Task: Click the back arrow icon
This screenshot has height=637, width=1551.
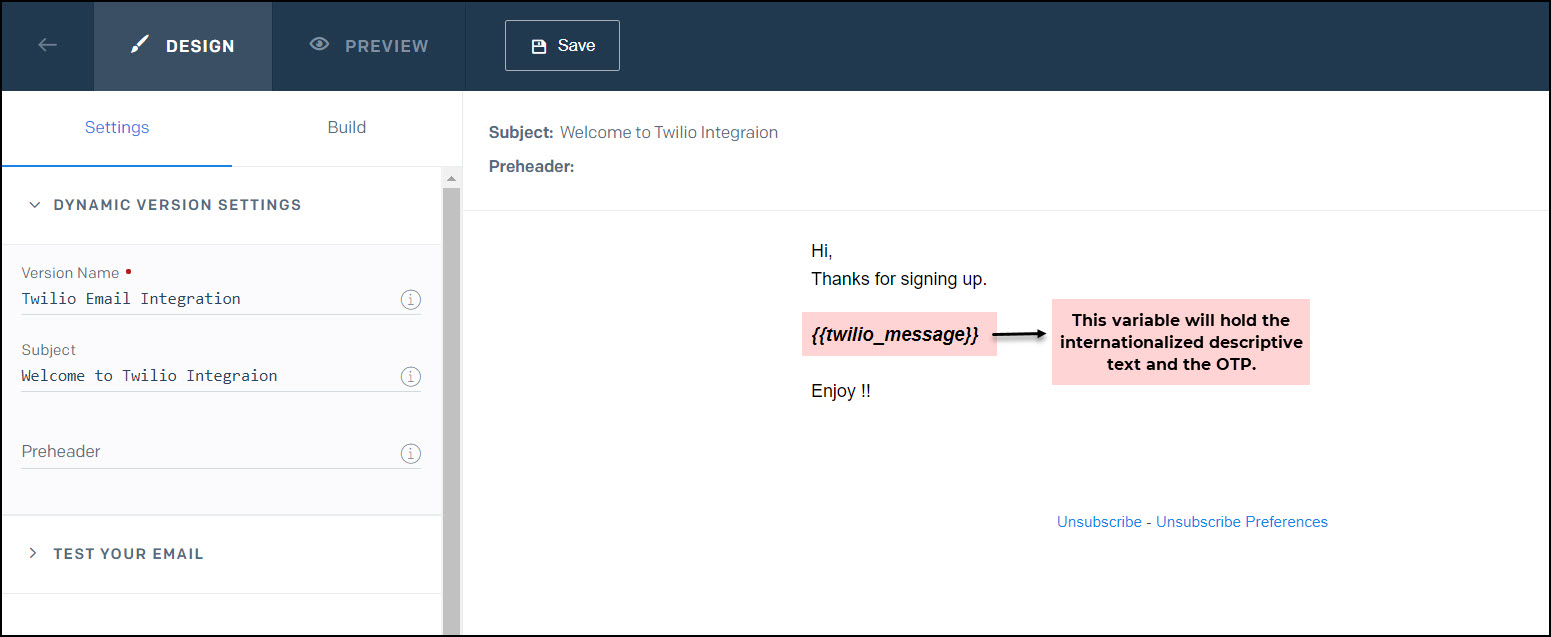Action: pos(47,45)
